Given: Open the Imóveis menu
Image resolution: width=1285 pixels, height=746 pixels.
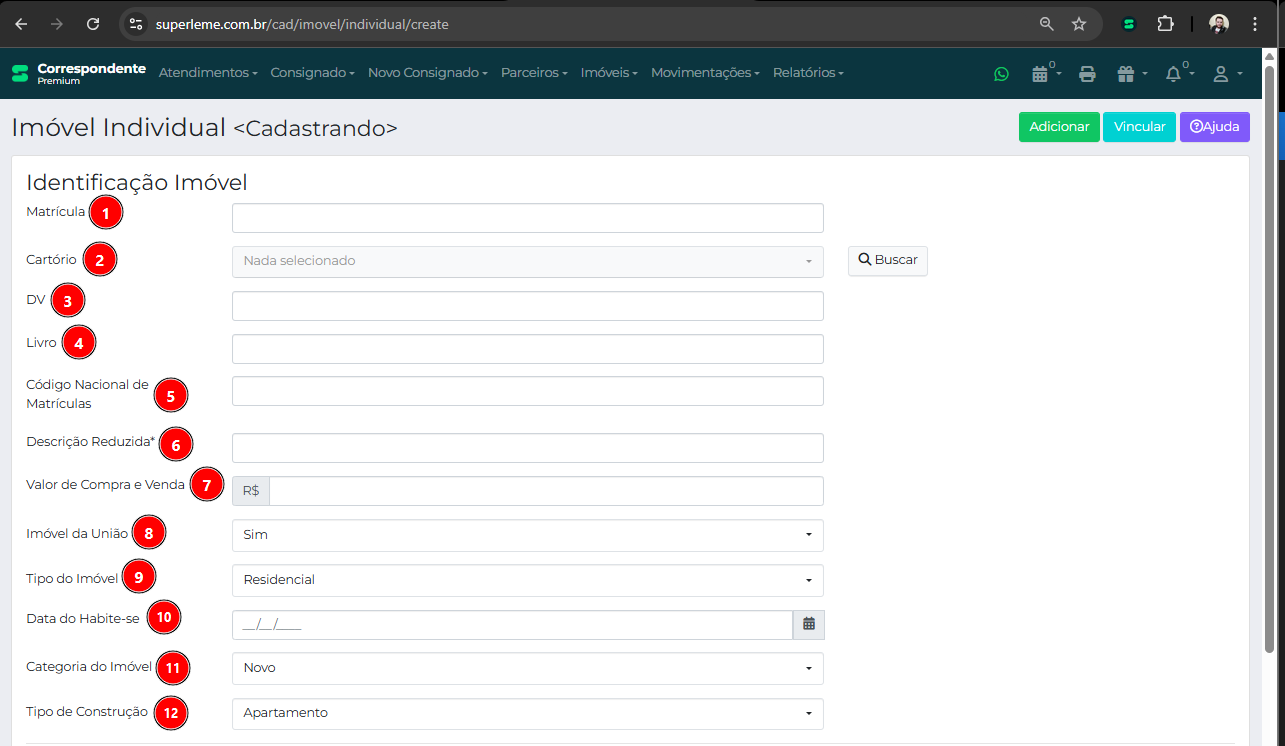Looking at the screenshot, I should [x=609, y=73].
